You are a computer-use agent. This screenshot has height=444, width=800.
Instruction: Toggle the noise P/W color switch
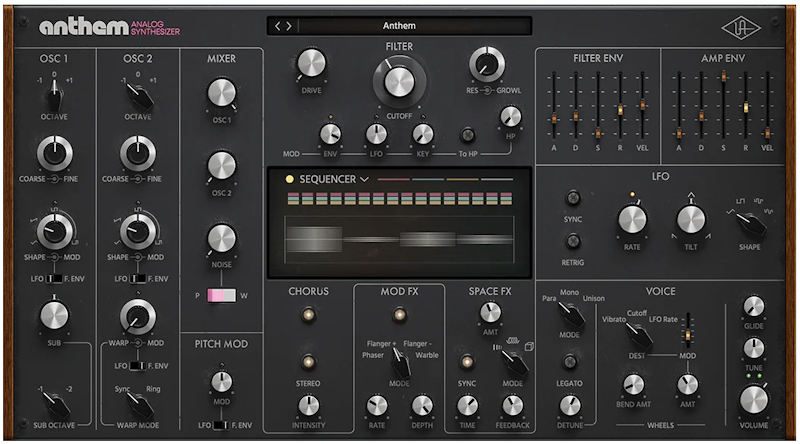(221, 295)
